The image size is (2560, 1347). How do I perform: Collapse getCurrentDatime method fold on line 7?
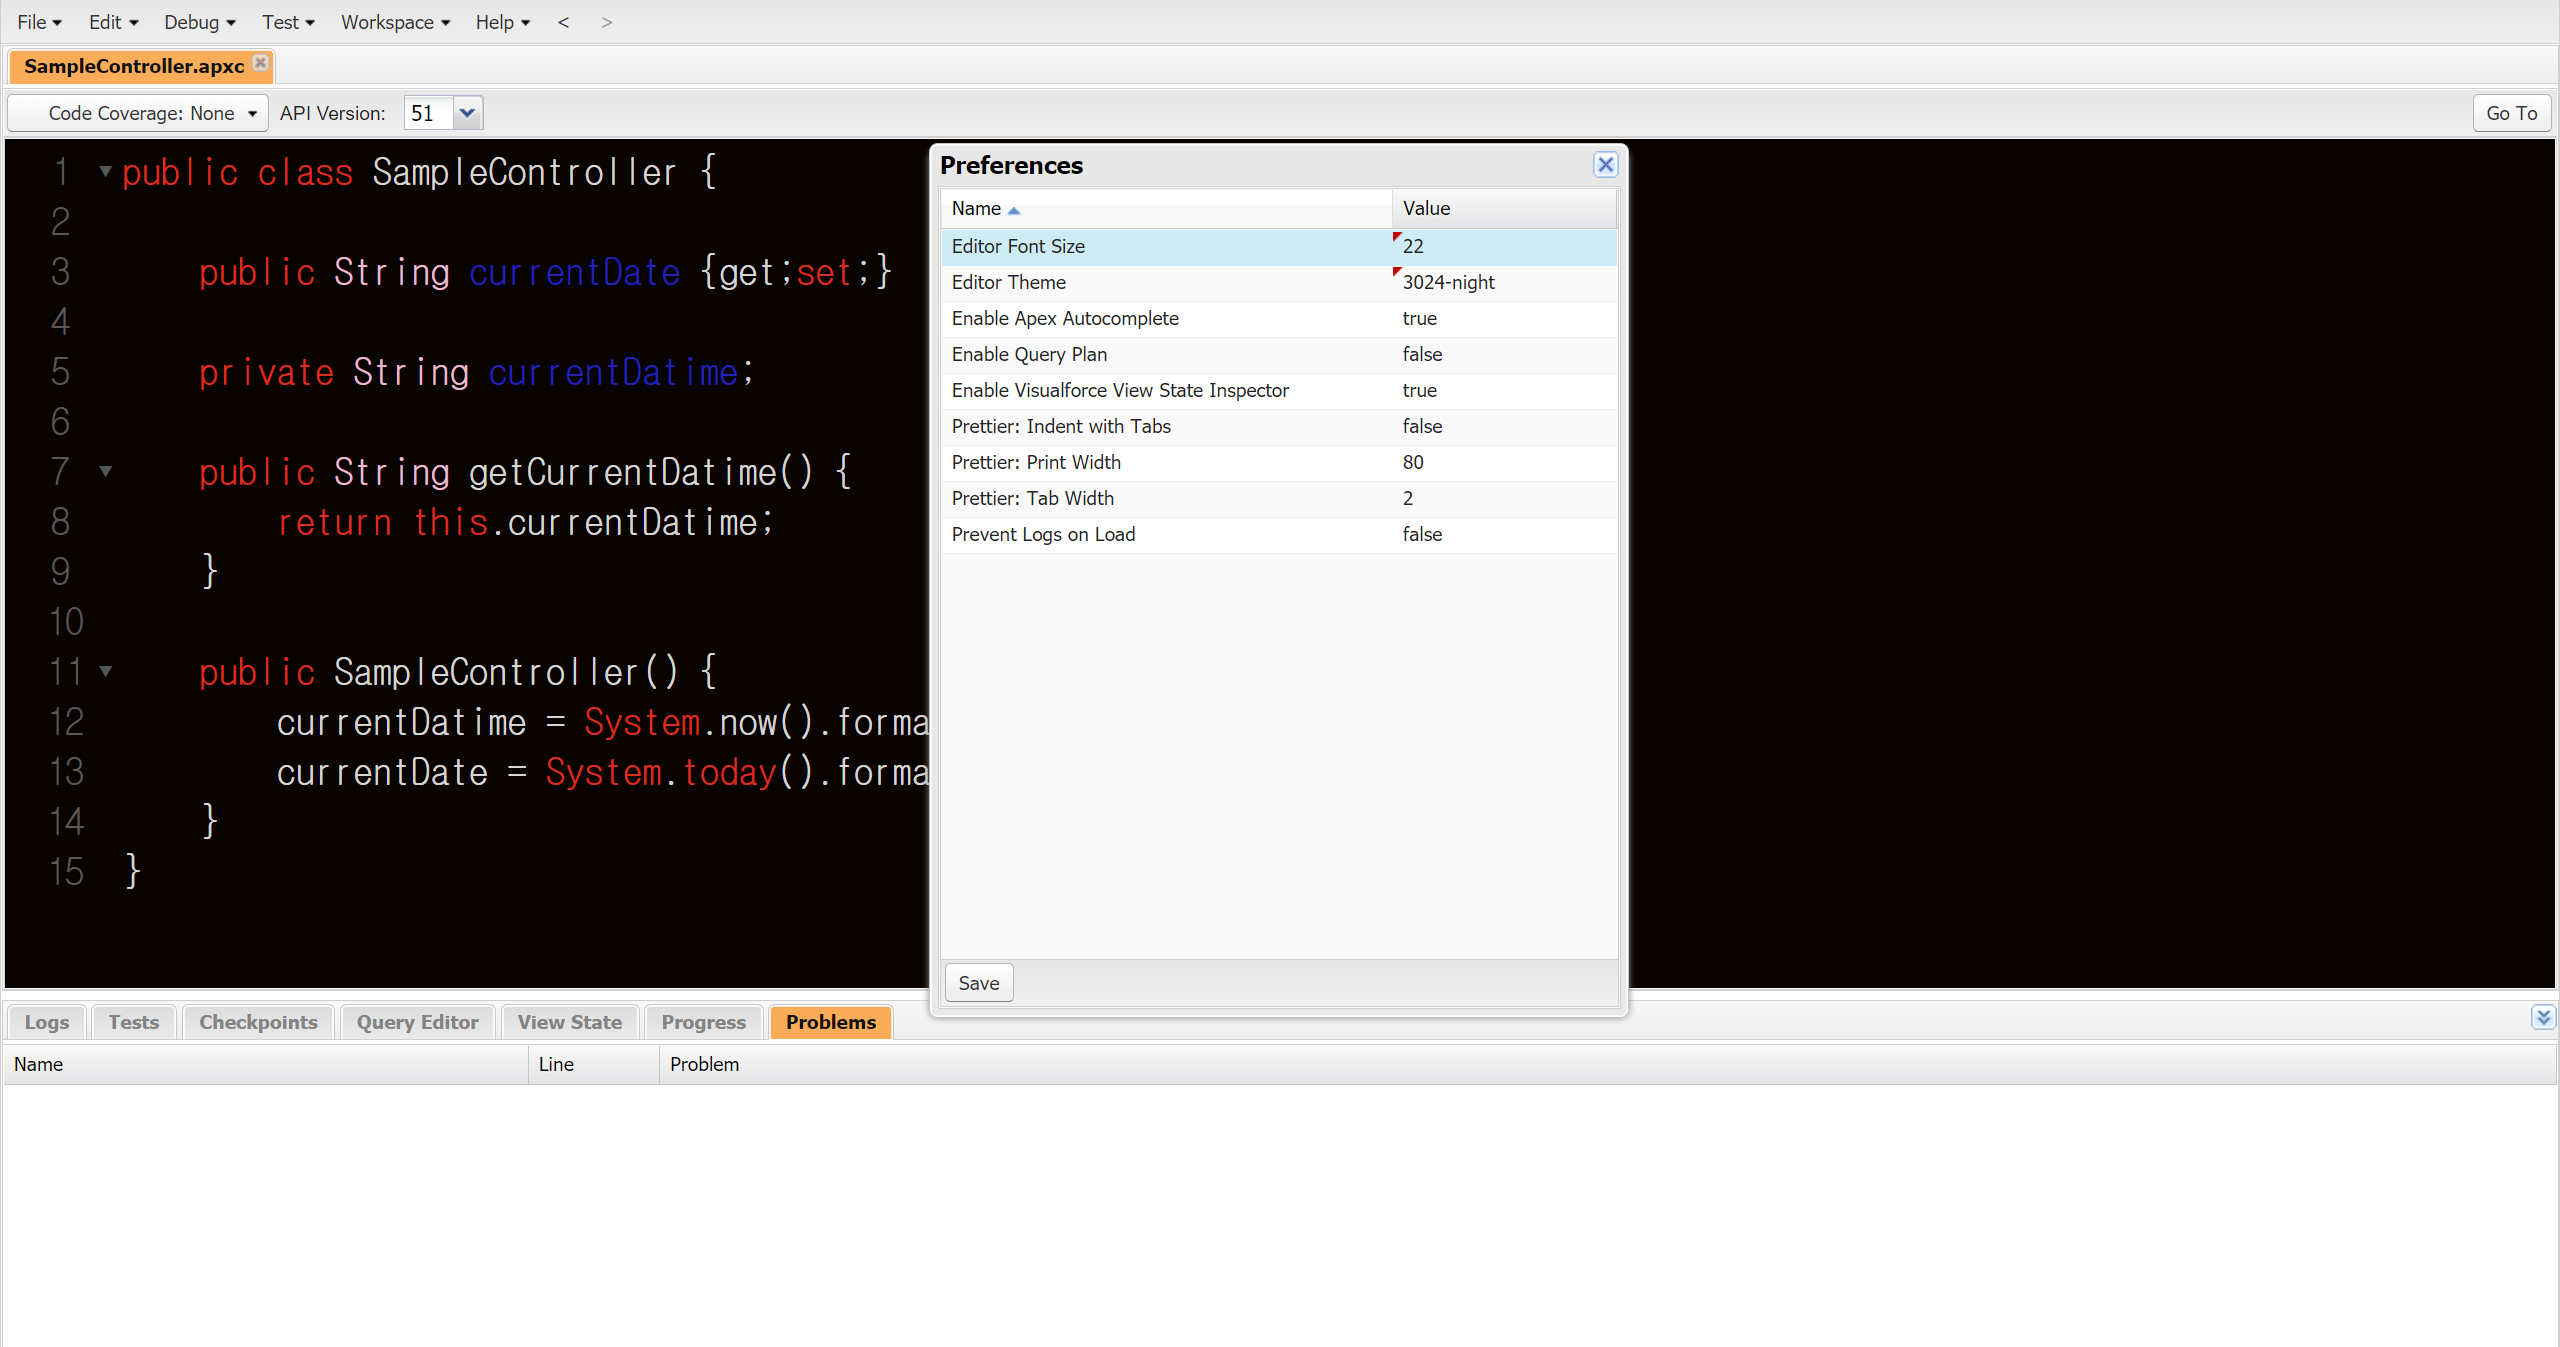[x=105, y=471]
